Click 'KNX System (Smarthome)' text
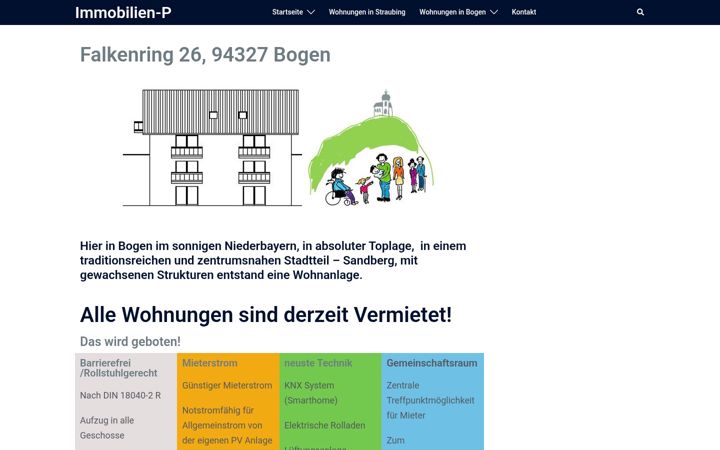 pyautogui.click(x=311, y=393)
